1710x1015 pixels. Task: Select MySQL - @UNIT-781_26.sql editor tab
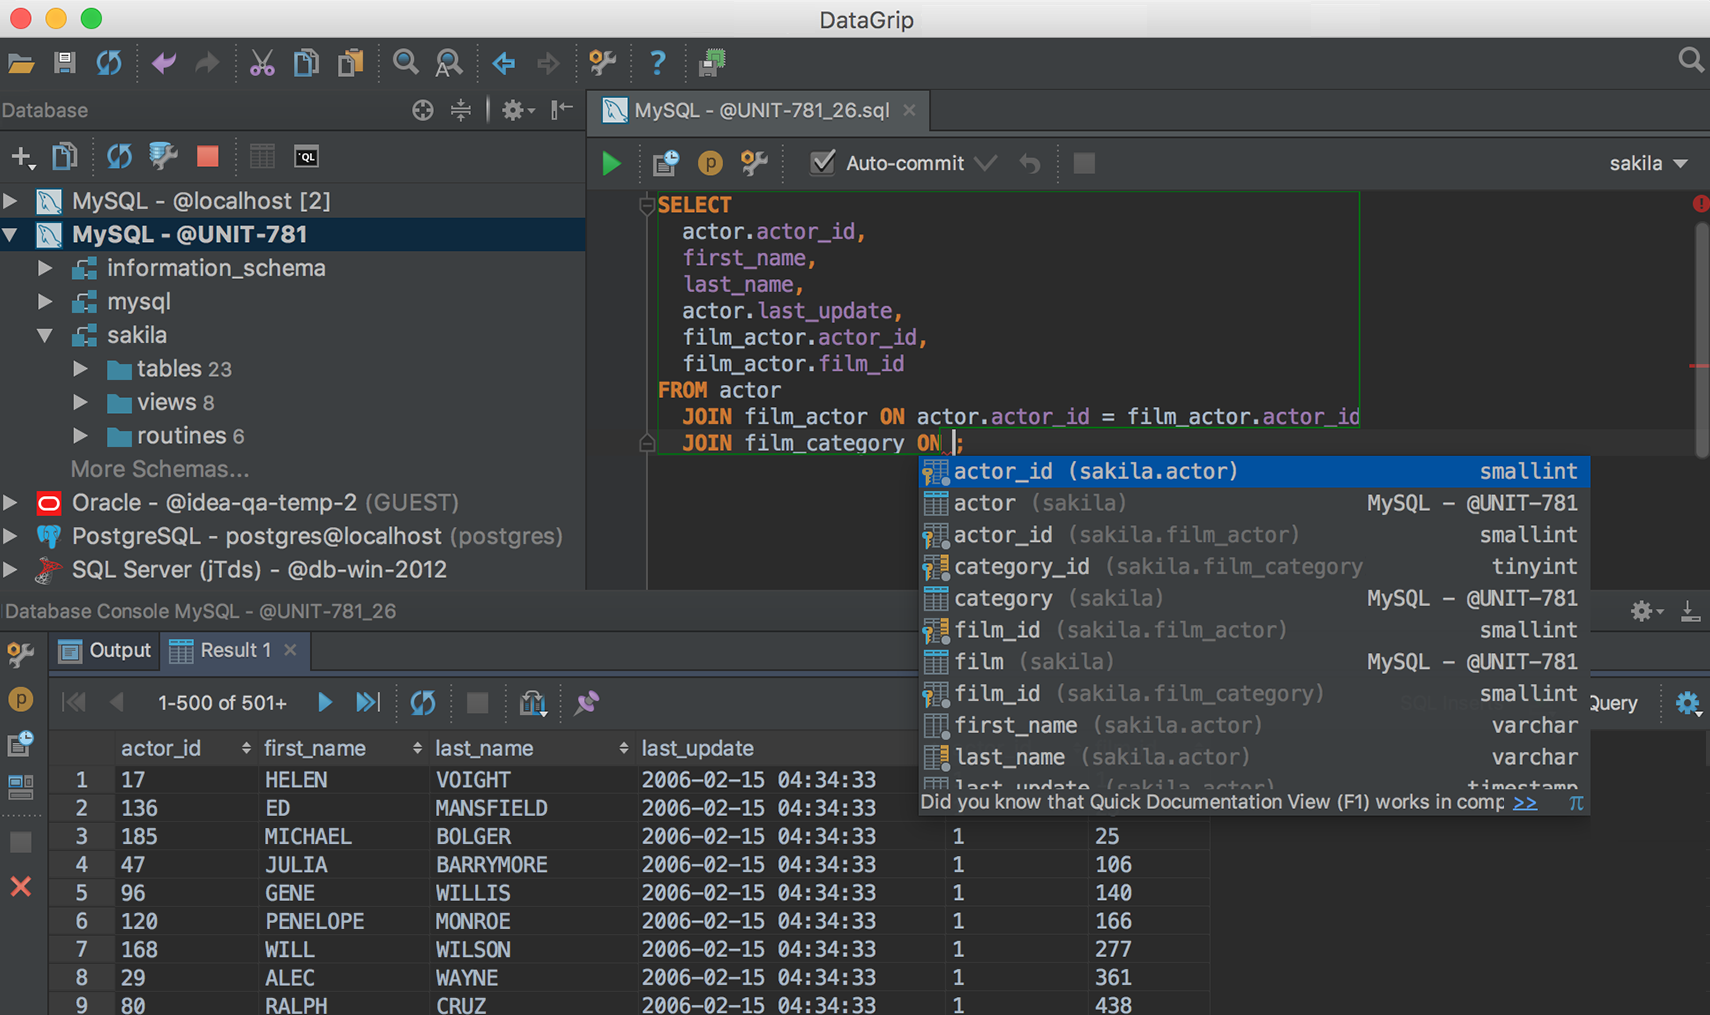(760, 110)
